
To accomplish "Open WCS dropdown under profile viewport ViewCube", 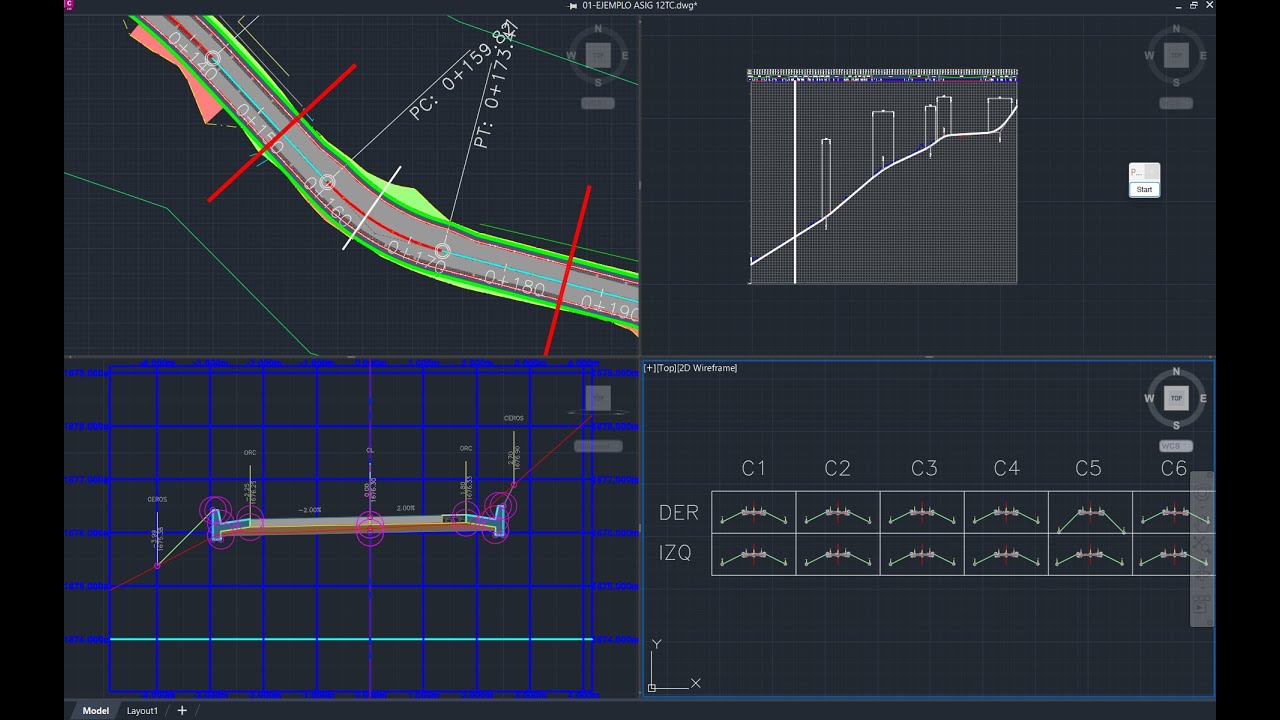I will (1176, 103).
